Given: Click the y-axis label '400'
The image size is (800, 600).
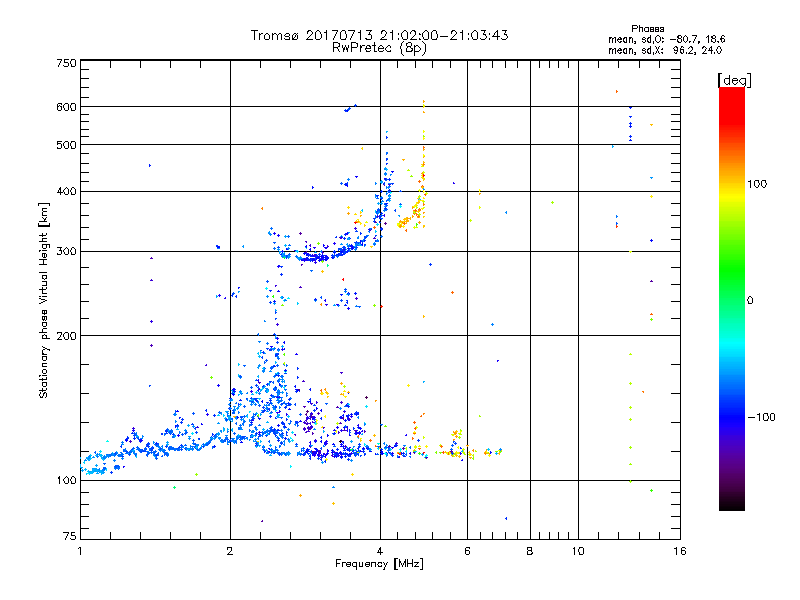Looking at the screenshot, I should (66, 192).
